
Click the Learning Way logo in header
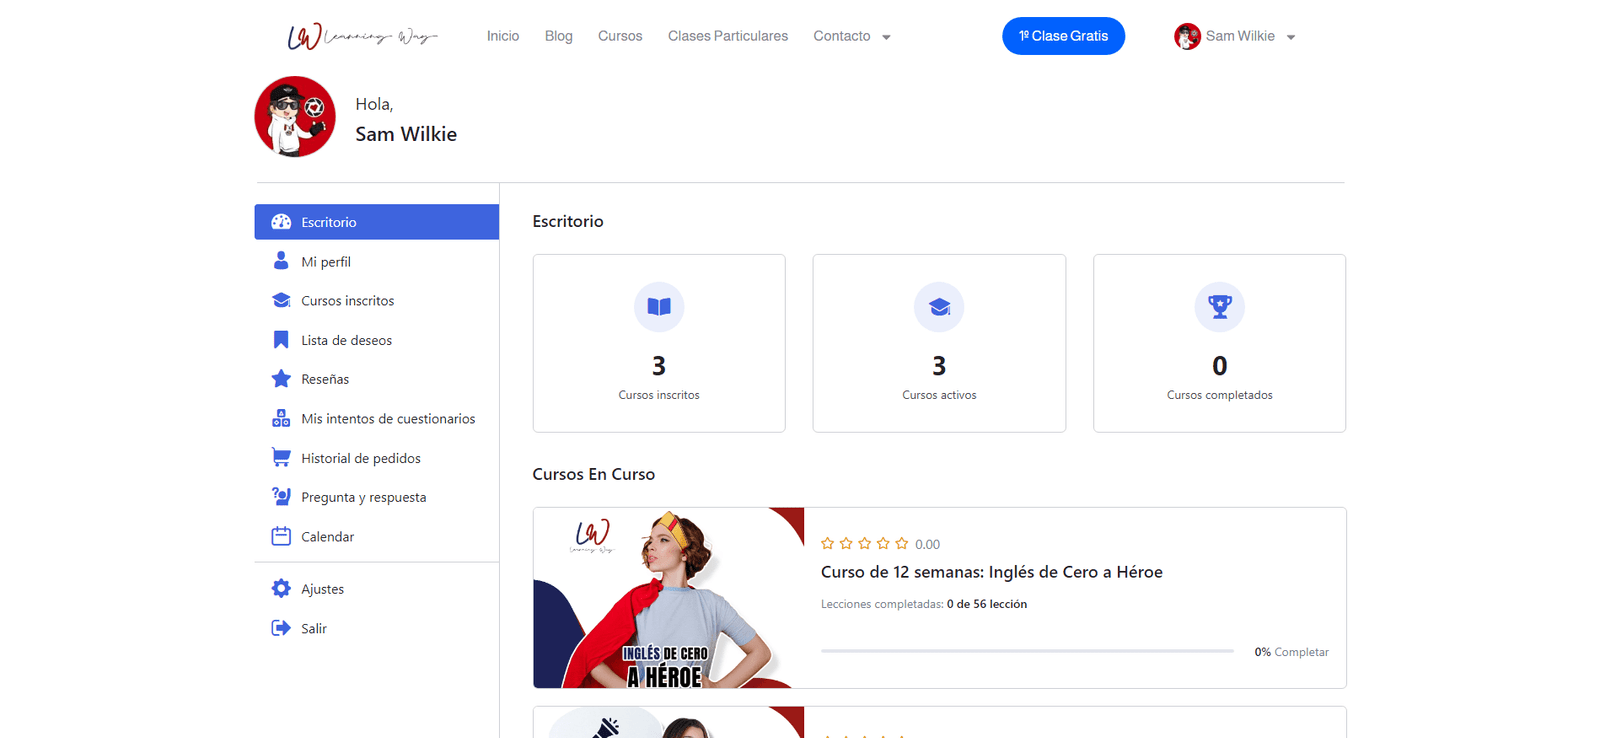tap(362, 36)
